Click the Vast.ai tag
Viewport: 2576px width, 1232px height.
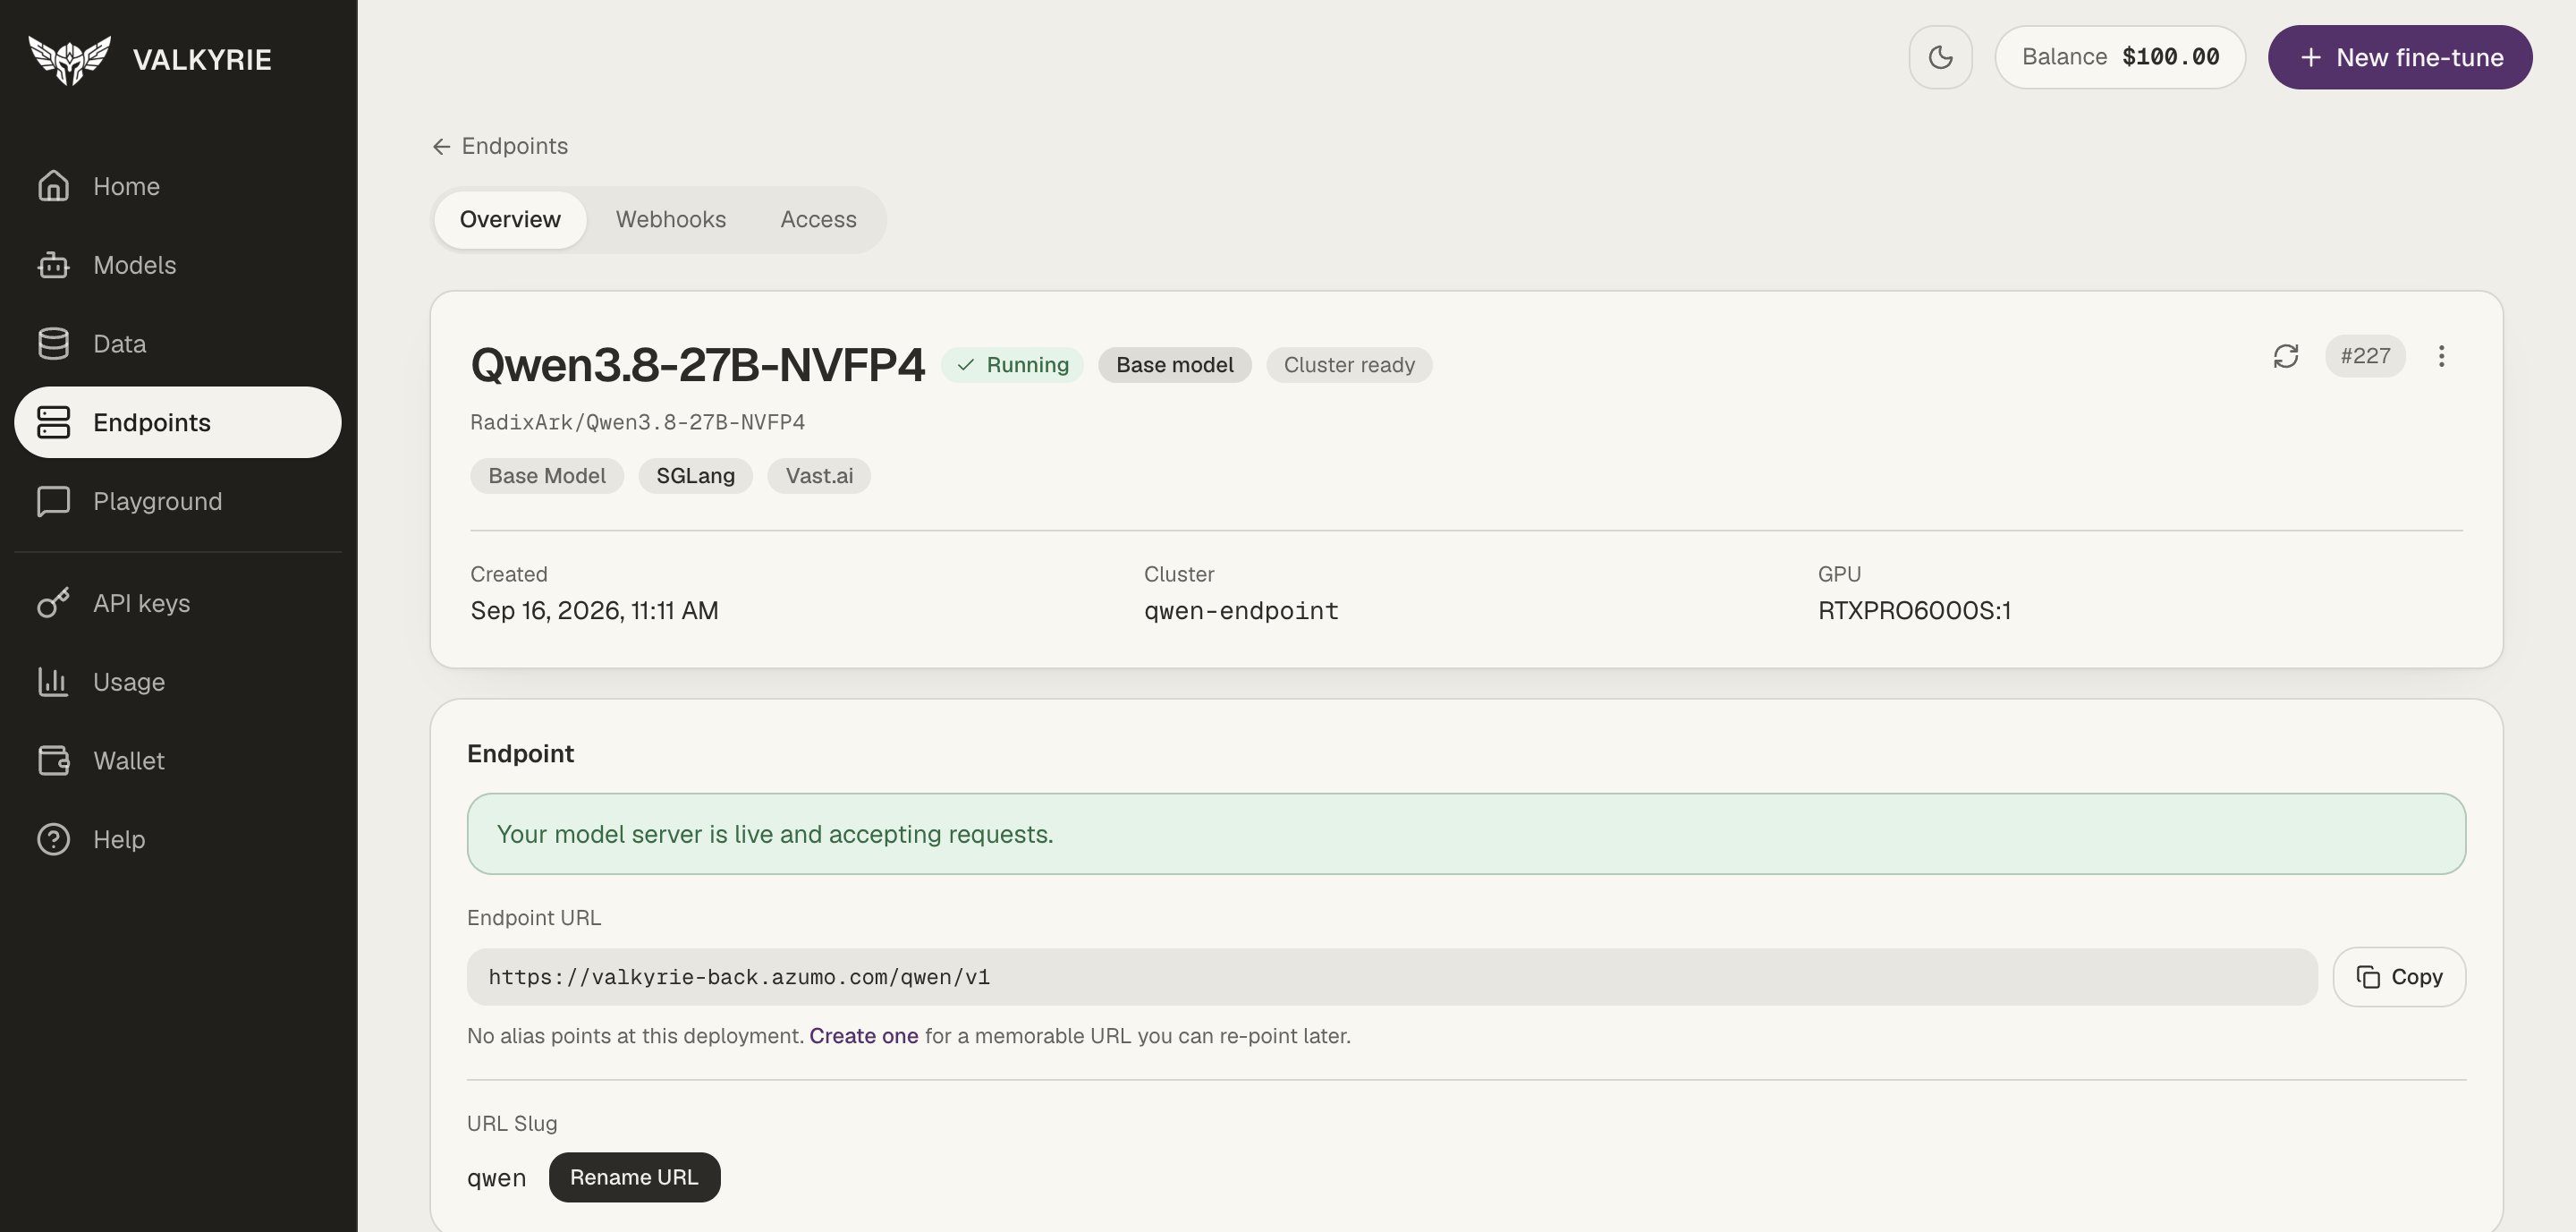[819, 476]
